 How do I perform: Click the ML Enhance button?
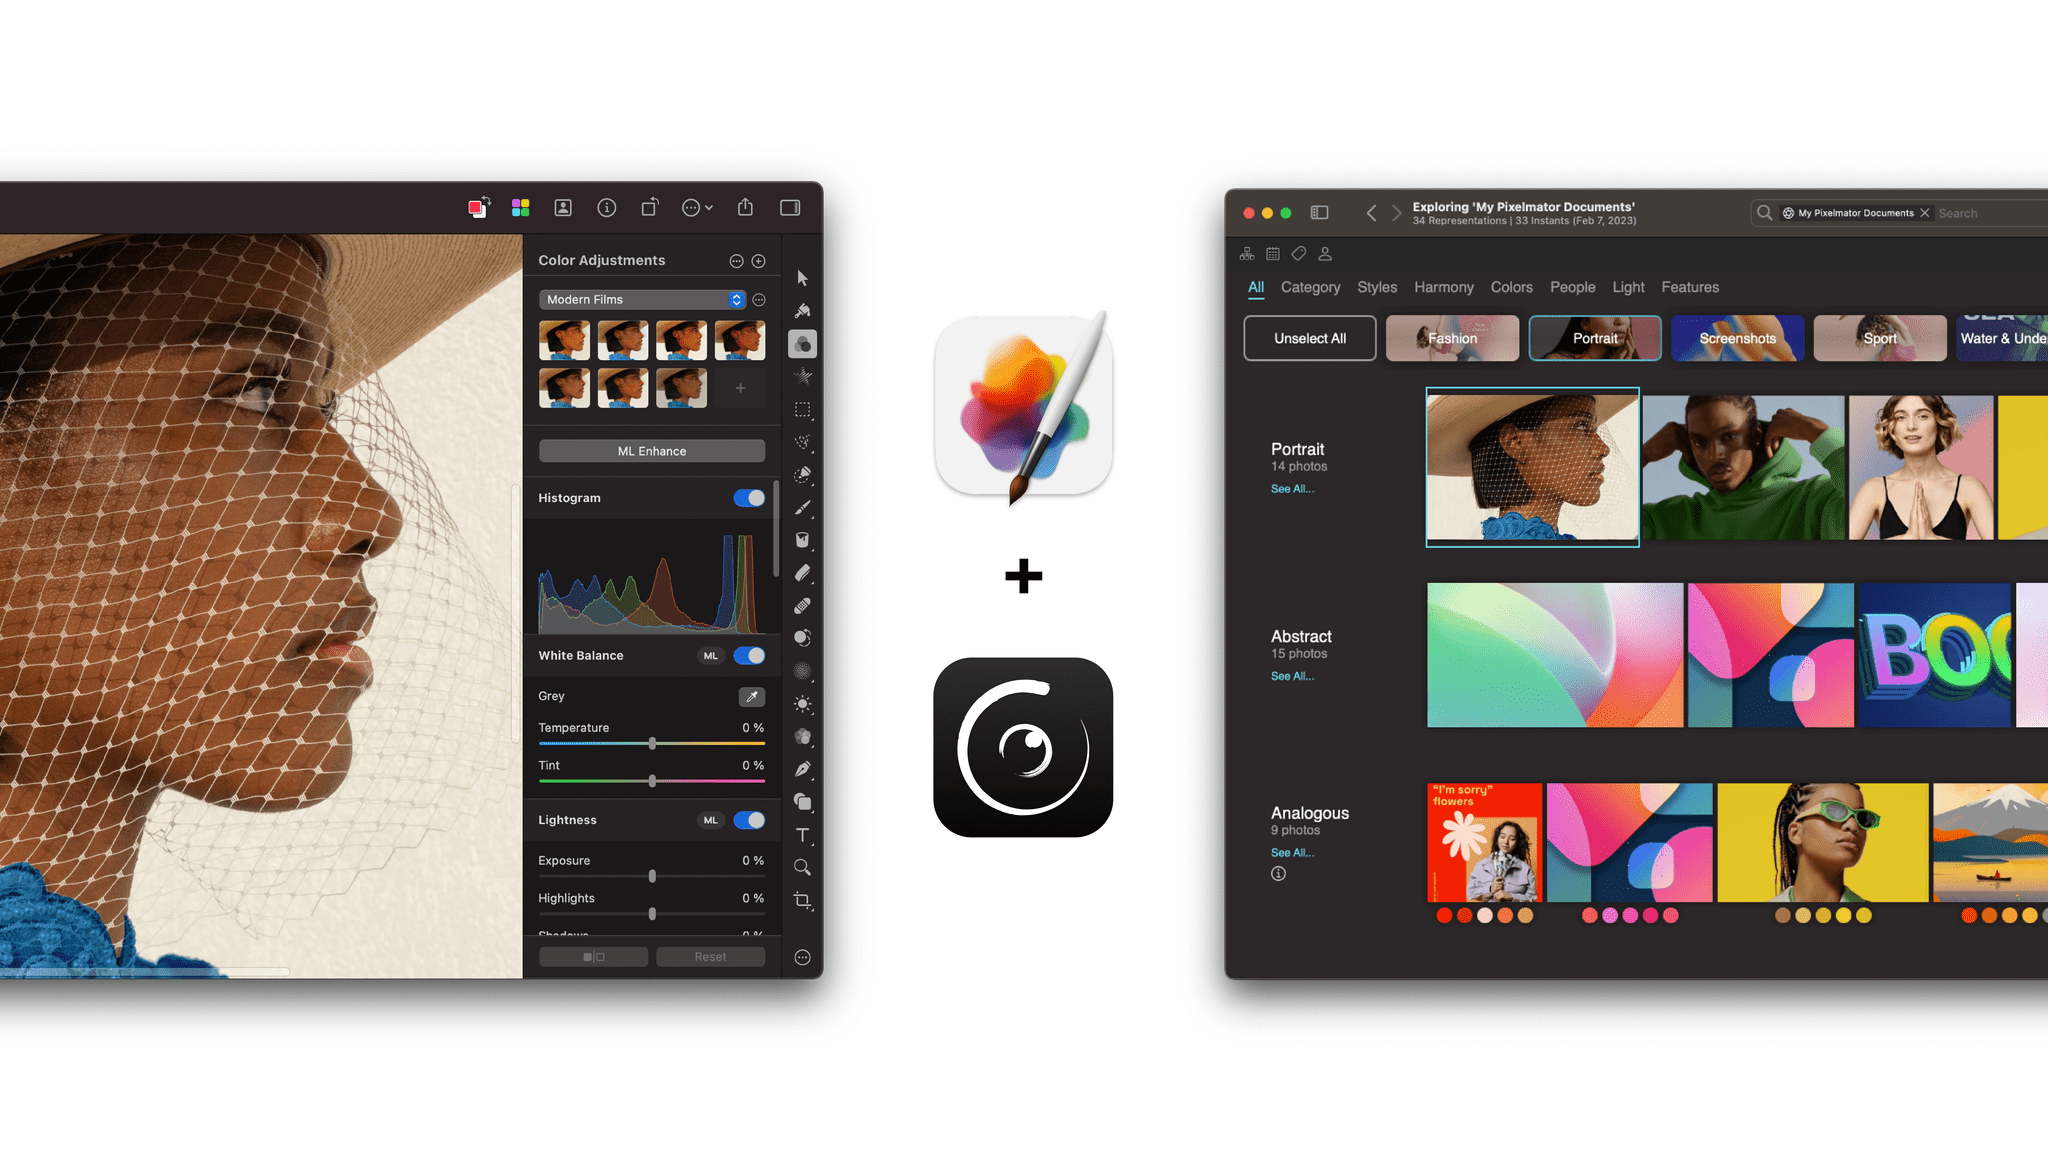[650, 450]
